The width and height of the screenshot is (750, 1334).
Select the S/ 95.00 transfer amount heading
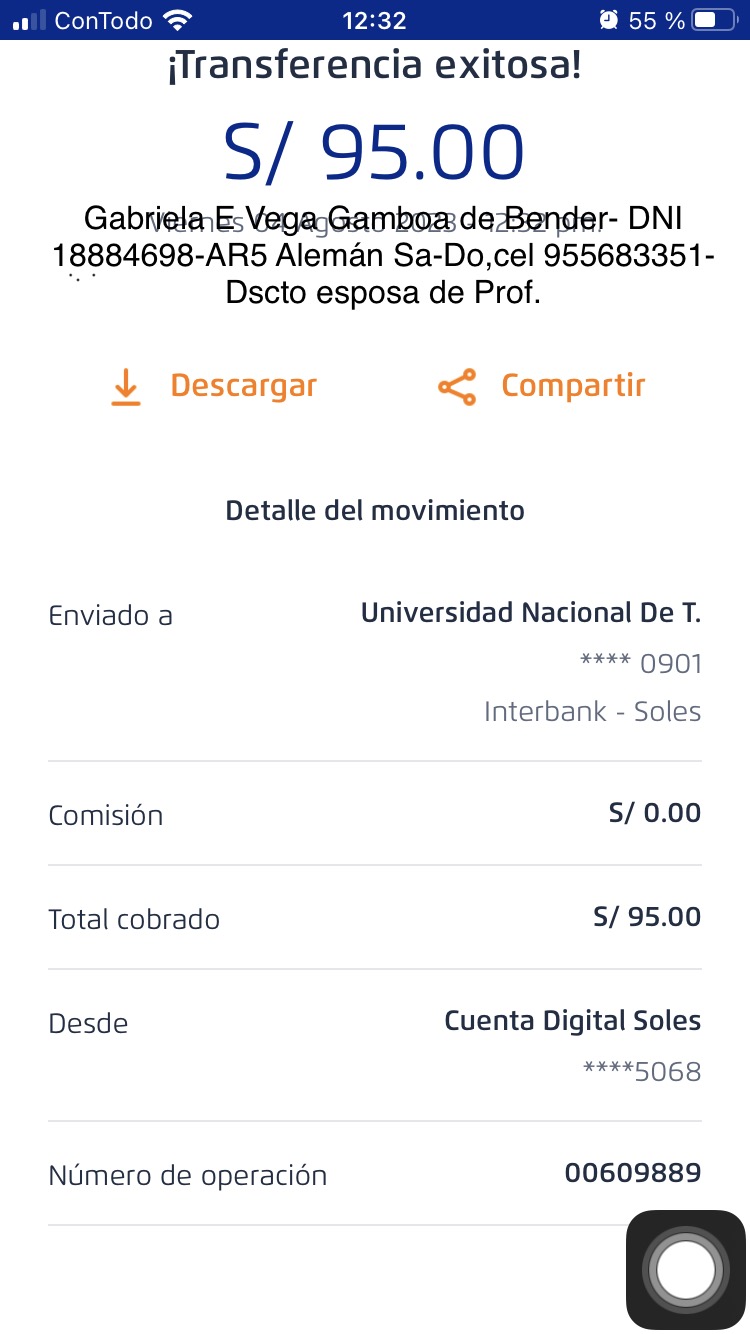point(374,153)
